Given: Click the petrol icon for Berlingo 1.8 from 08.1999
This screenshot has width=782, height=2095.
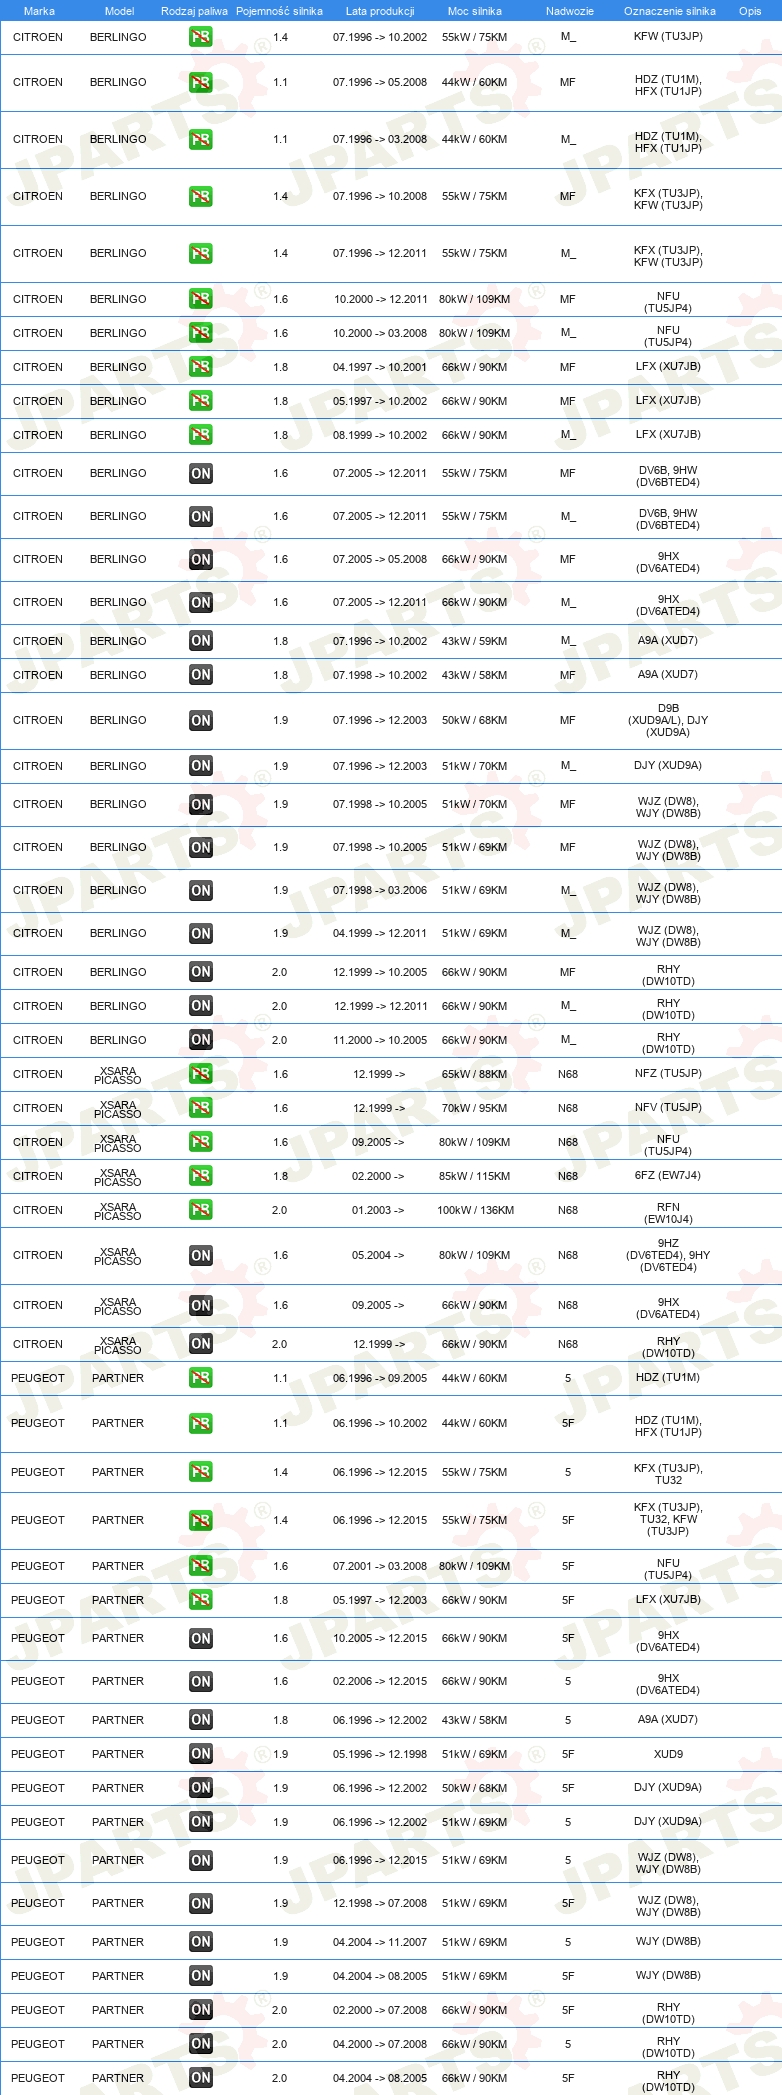Looking at the screenshot, I should click(201, 435).
